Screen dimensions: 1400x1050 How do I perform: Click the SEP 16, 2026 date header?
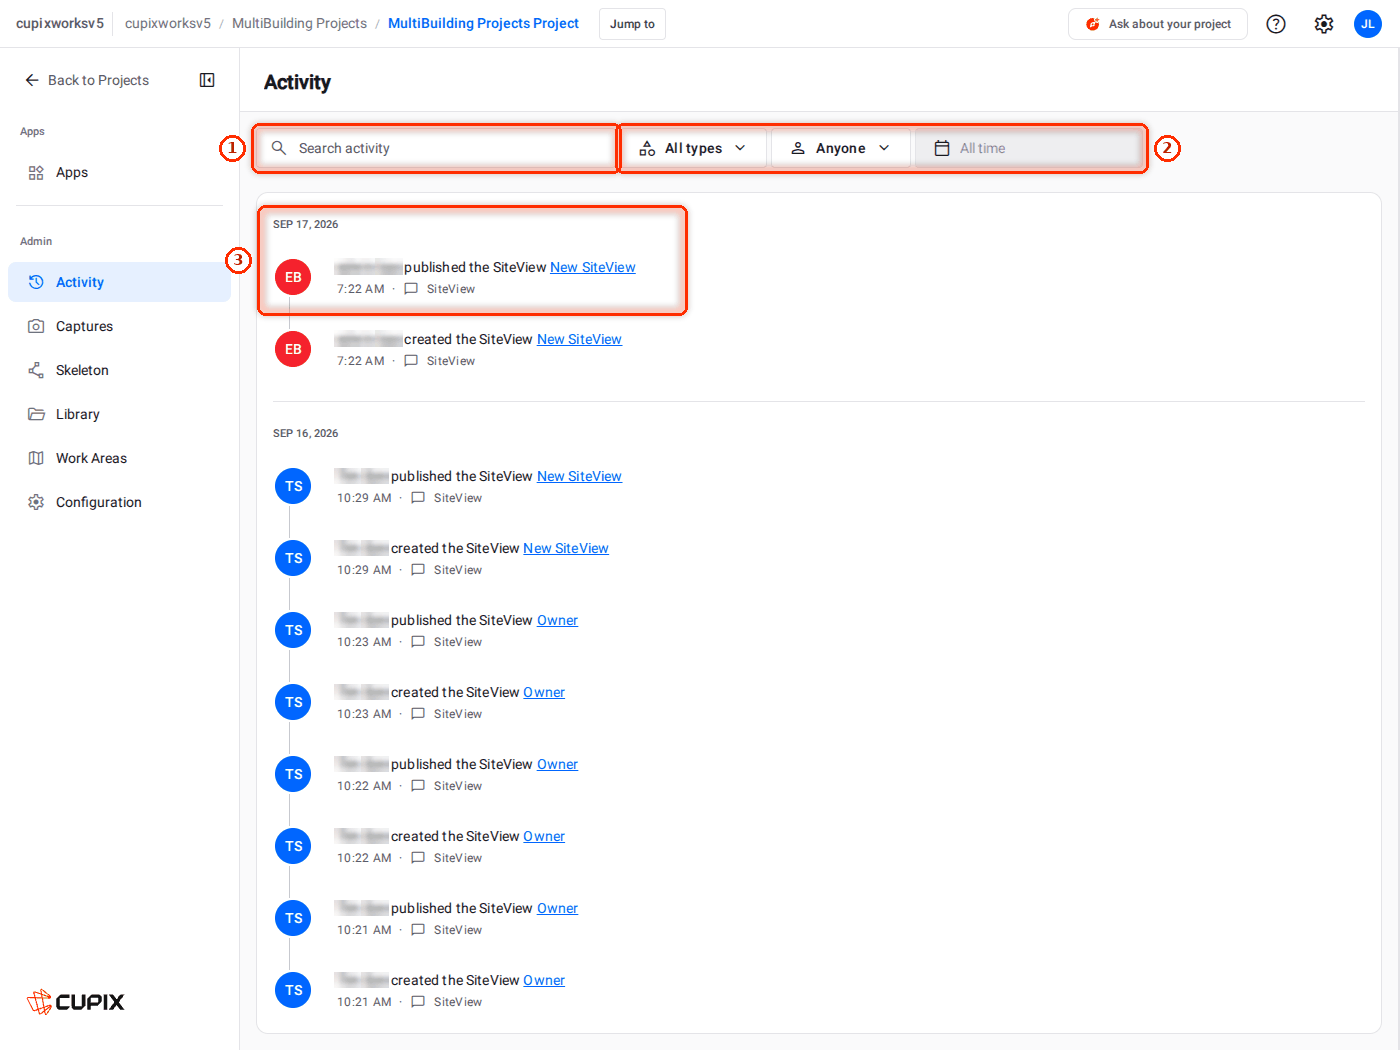[x=305, y=433]
